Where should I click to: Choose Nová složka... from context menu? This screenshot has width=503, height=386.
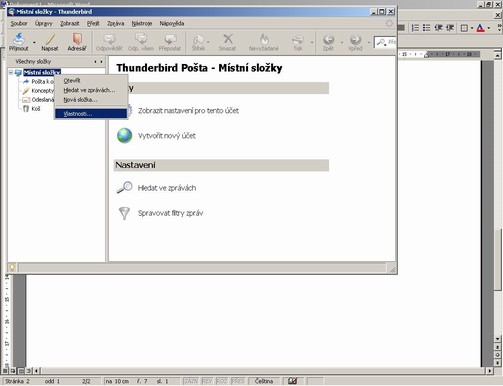pyautogui.click(x=91, y=100)
